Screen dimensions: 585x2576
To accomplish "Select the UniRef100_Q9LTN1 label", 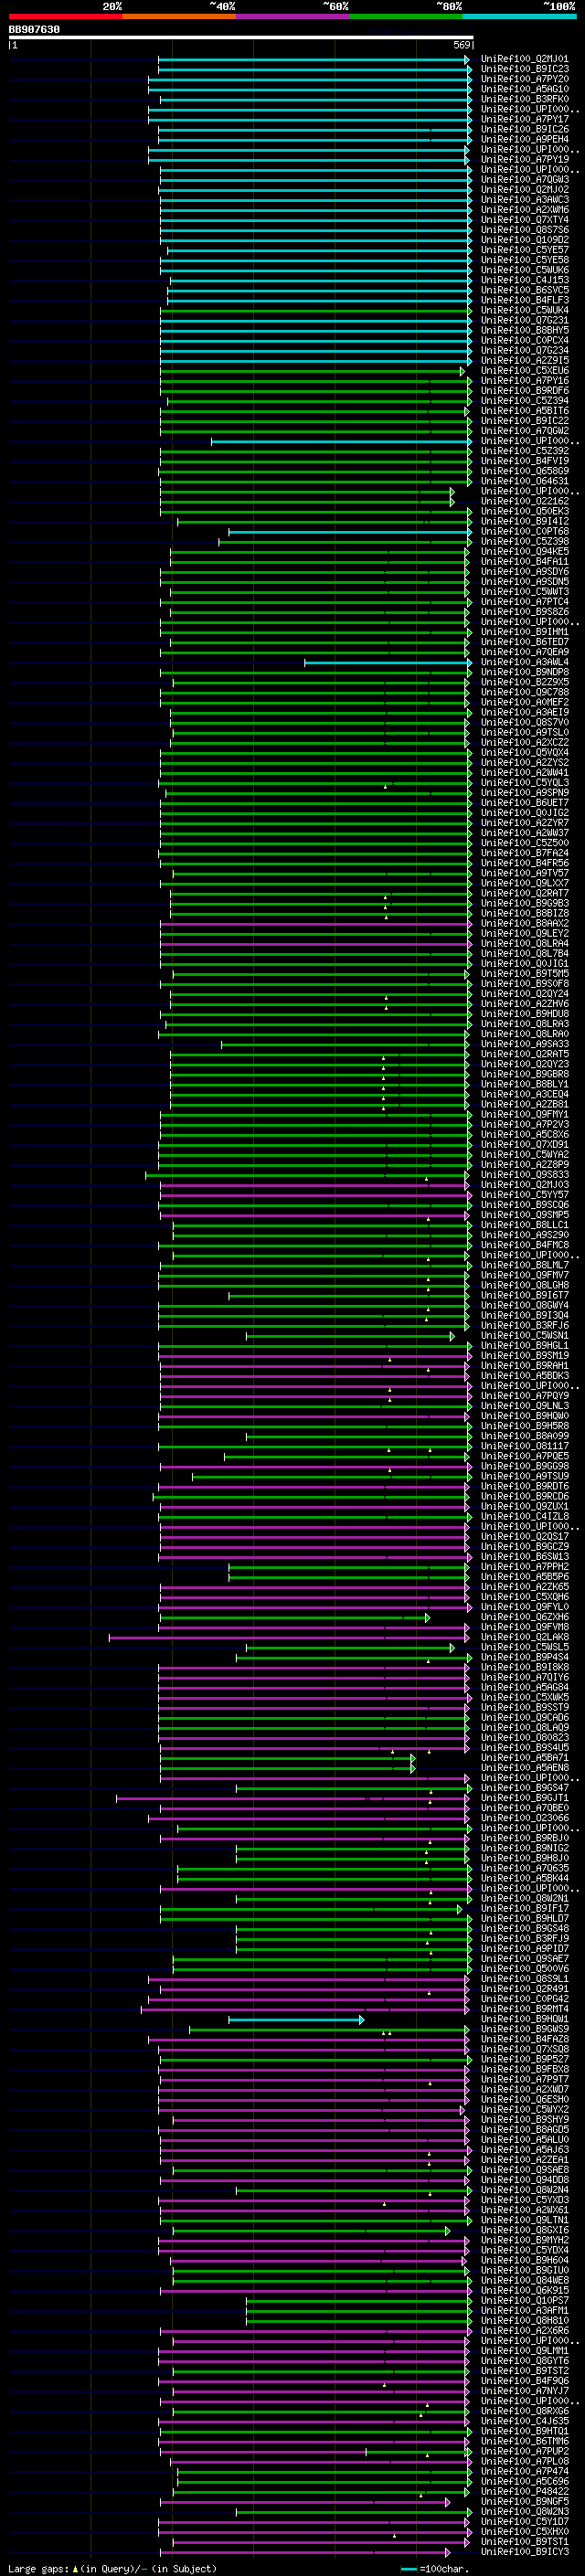I will 524,2220.
